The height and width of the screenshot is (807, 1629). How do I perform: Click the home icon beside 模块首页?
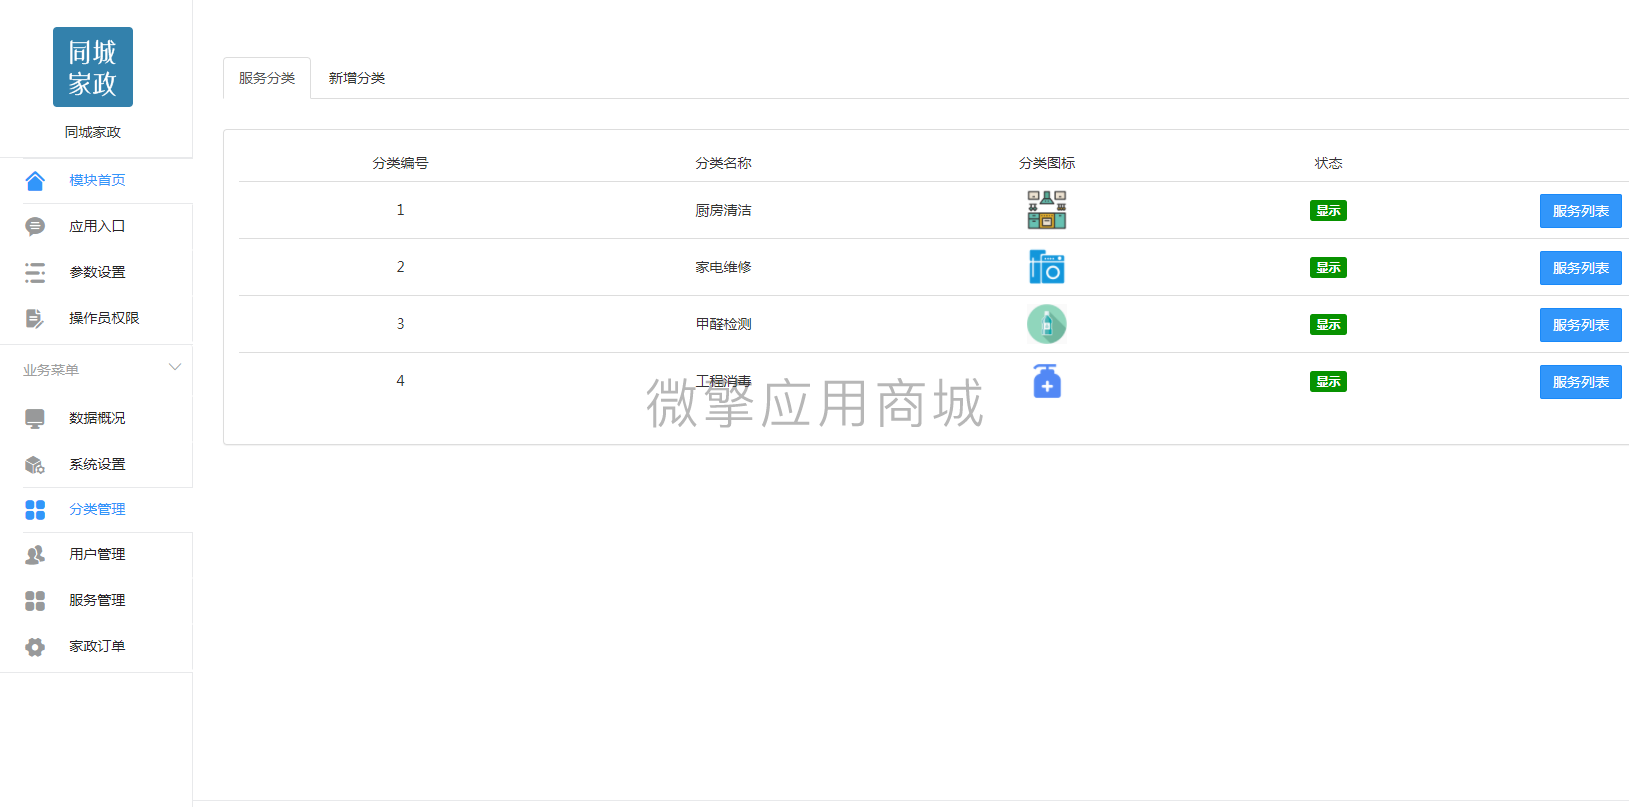pos(35,180)
